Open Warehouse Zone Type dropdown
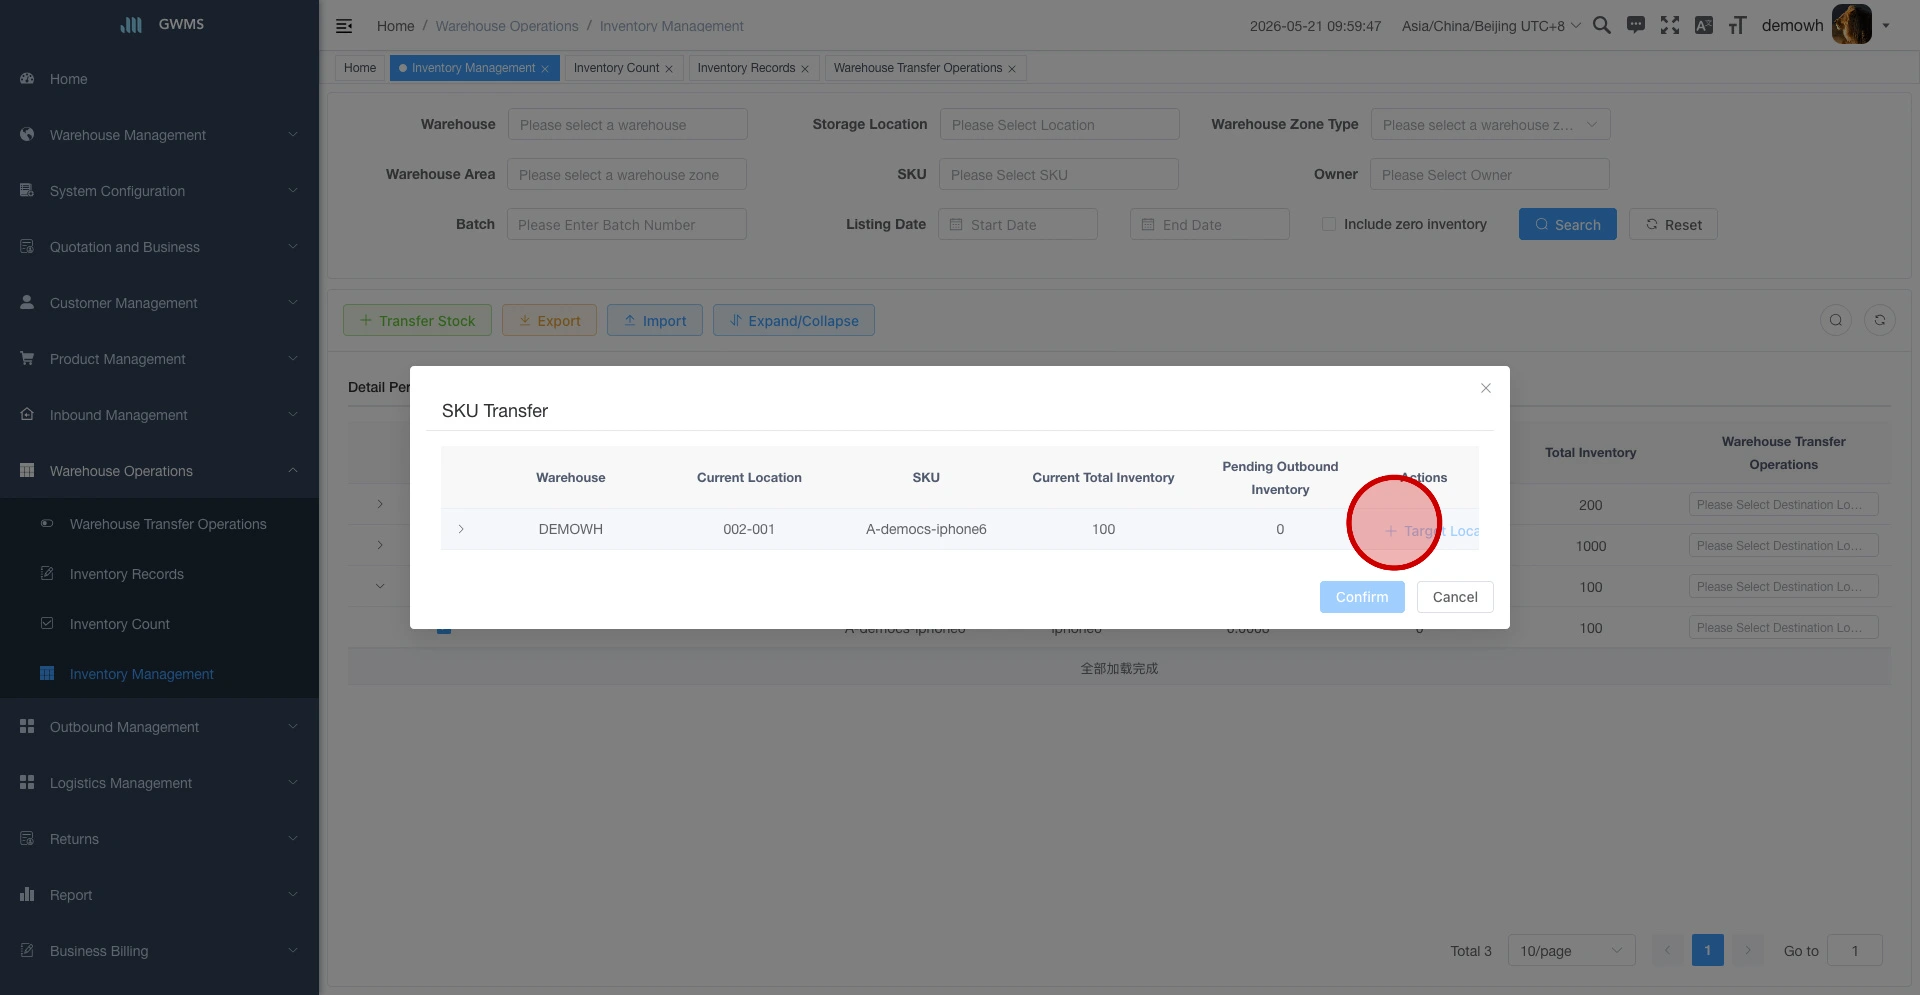1920x995 pixels. pos(1490,125)
